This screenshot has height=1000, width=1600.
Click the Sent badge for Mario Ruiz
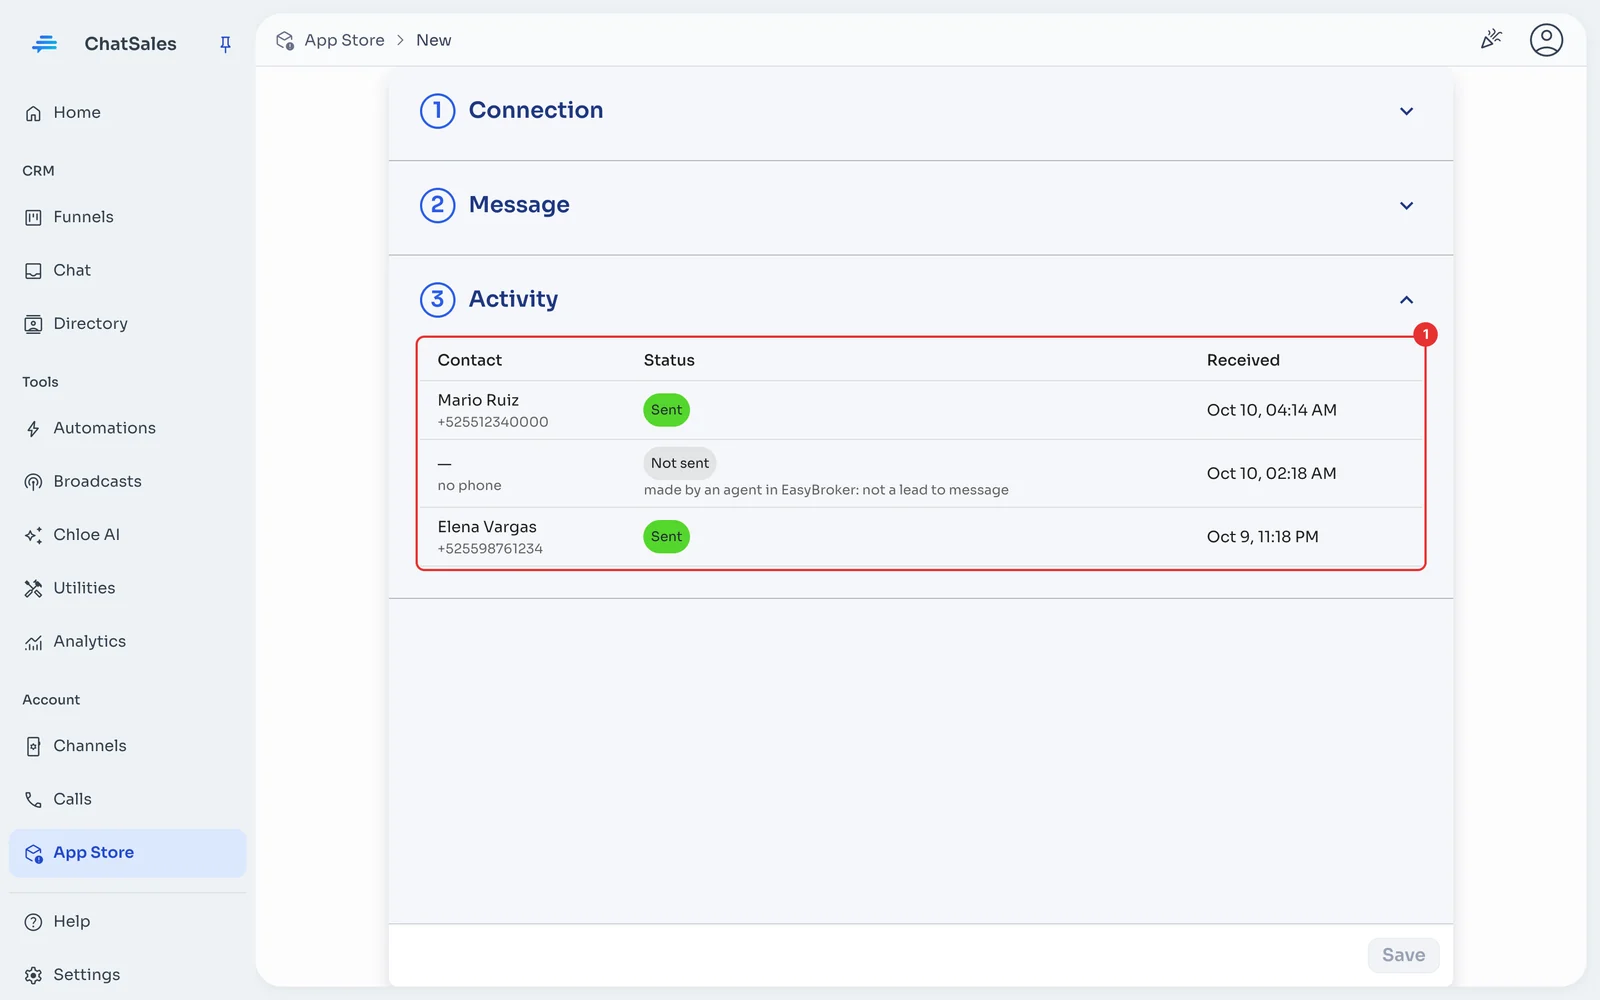(x=666, y=410)
